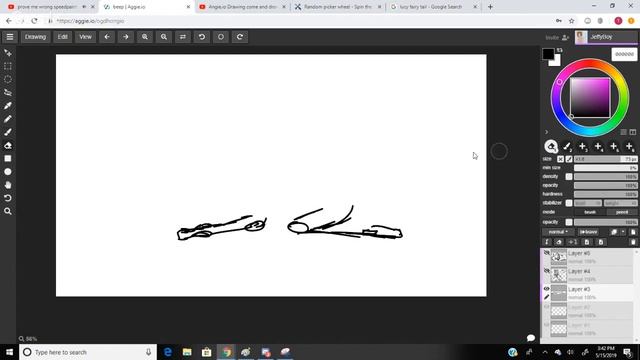Image resolution: width=640 pixels, height=360 pixels.
Task: Click the redo right-arrow toolbar button
Action: click(126, 37)
